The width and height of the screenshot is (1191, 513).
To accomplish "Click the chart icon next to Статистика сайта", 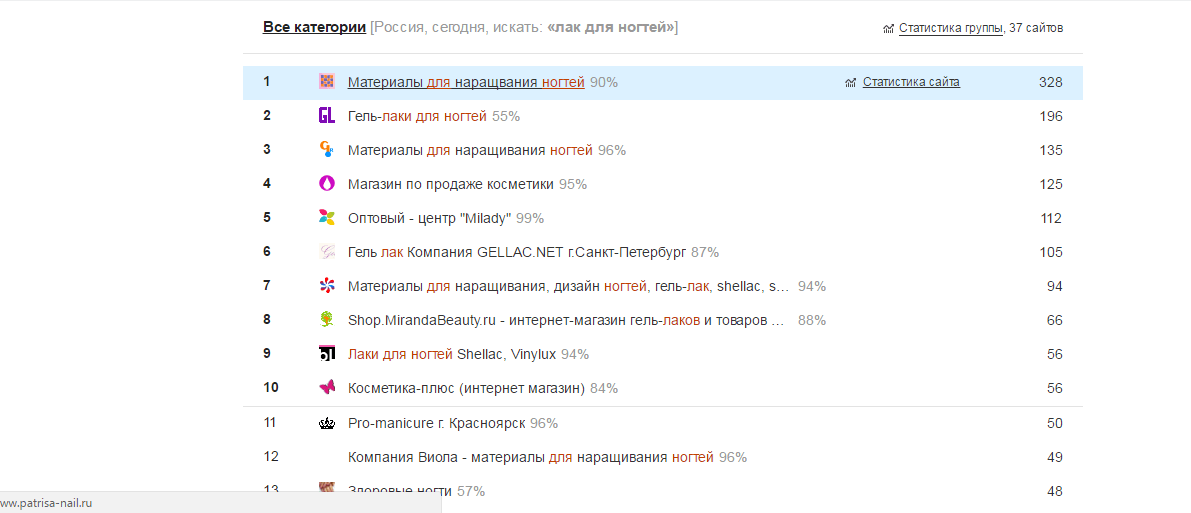I will point(851,83).
